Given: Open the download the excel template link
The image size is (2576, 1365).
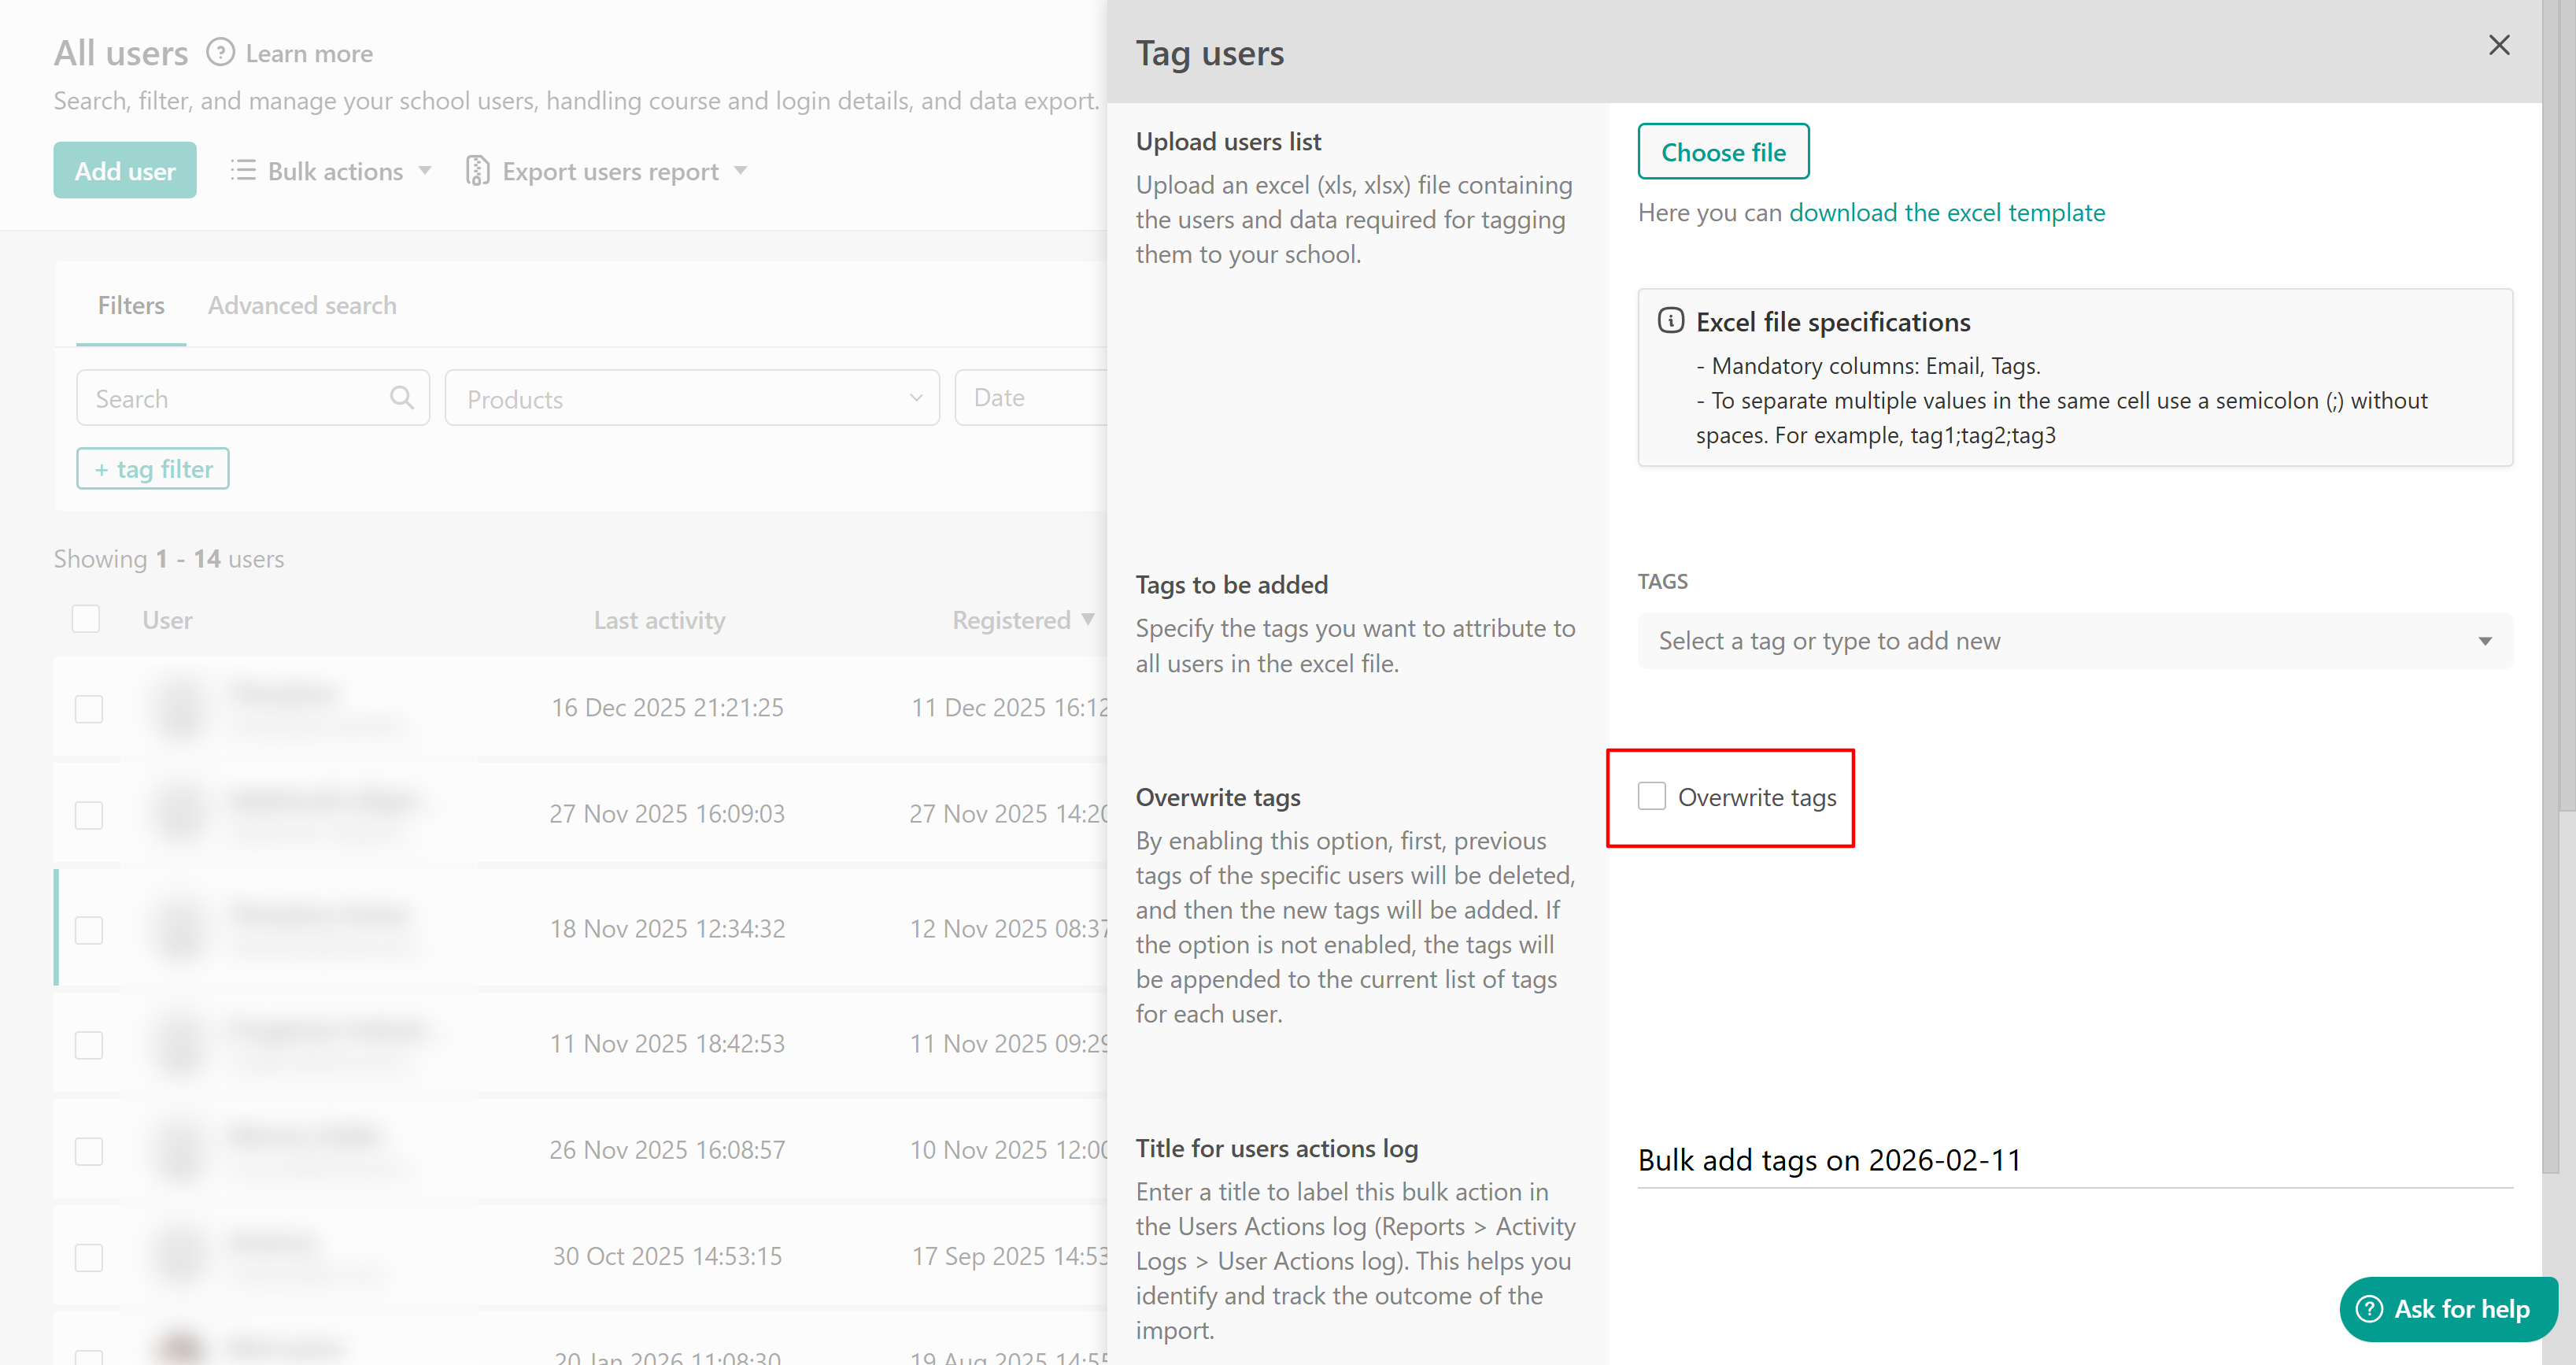Looking at the screenshot, I should [1946, 213].
